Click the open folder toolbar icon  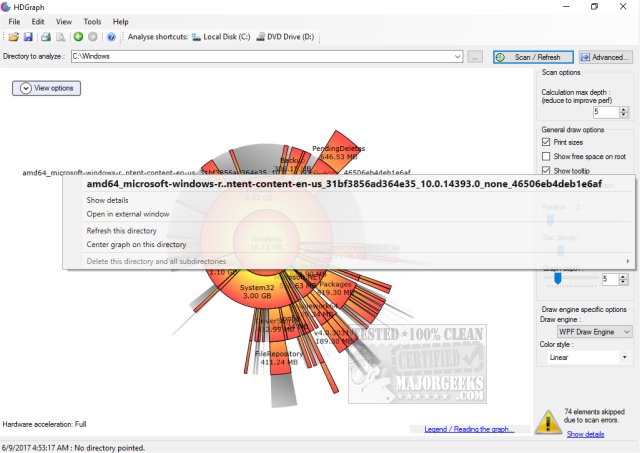(x=14, y=37)
